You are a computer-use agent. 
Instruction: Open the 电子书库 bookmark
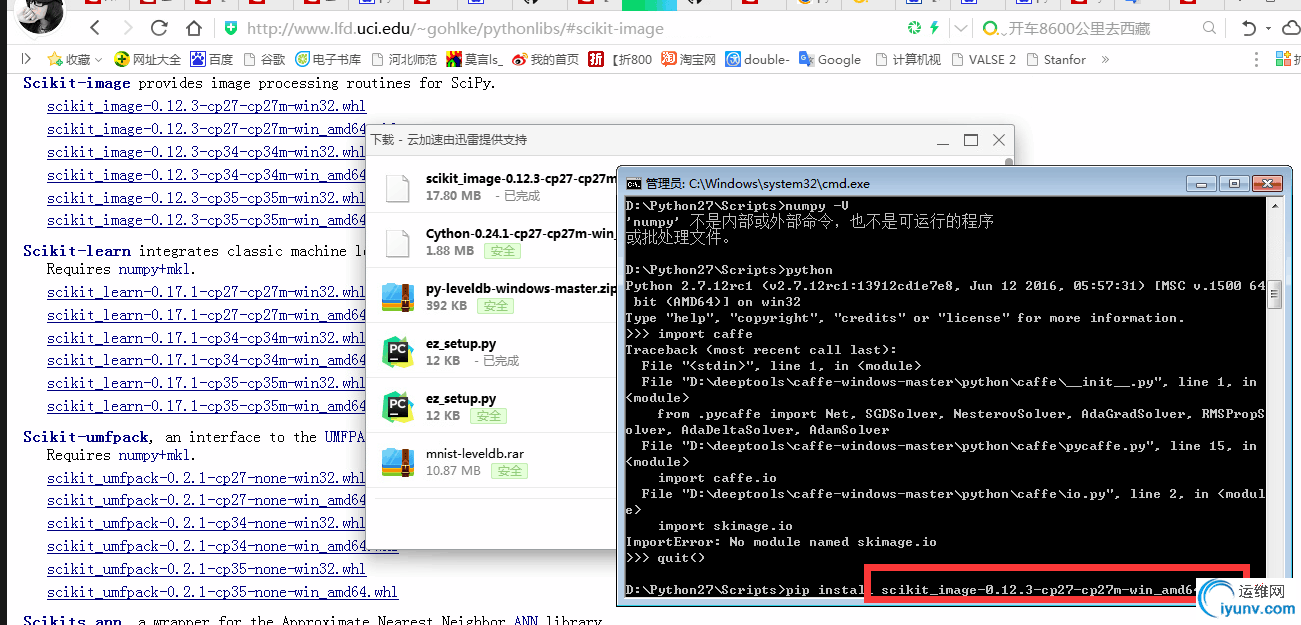328,59
